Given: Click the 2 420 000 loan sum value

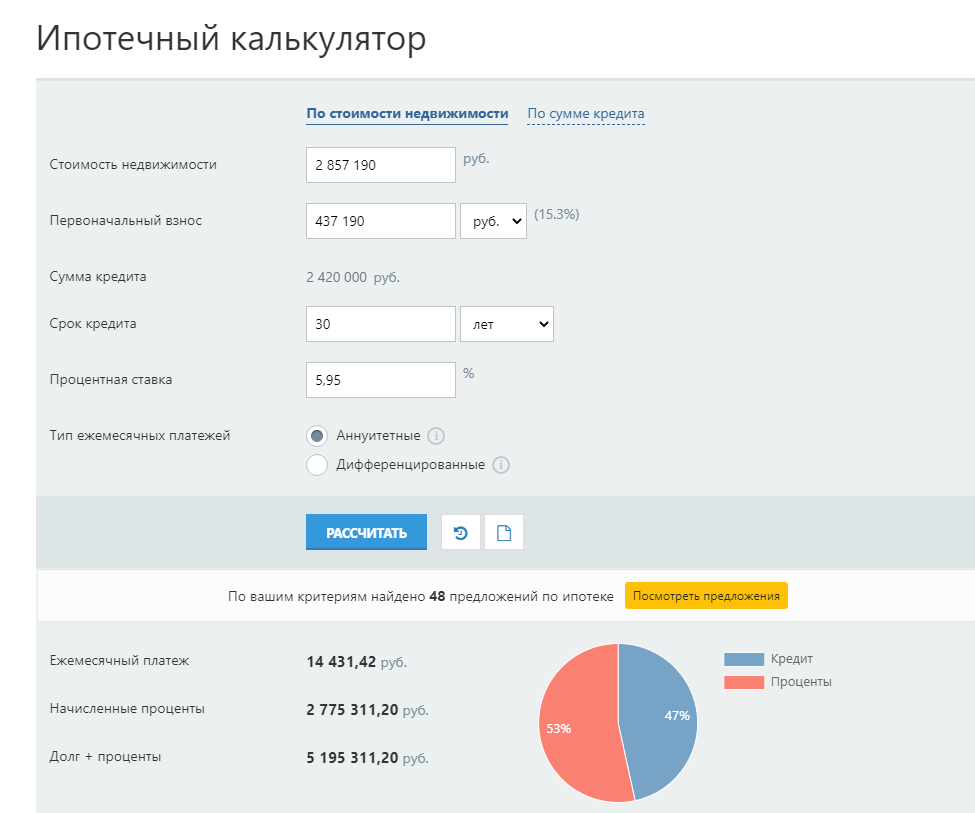Looking at the screenshot, I should (x=336, y=277).
